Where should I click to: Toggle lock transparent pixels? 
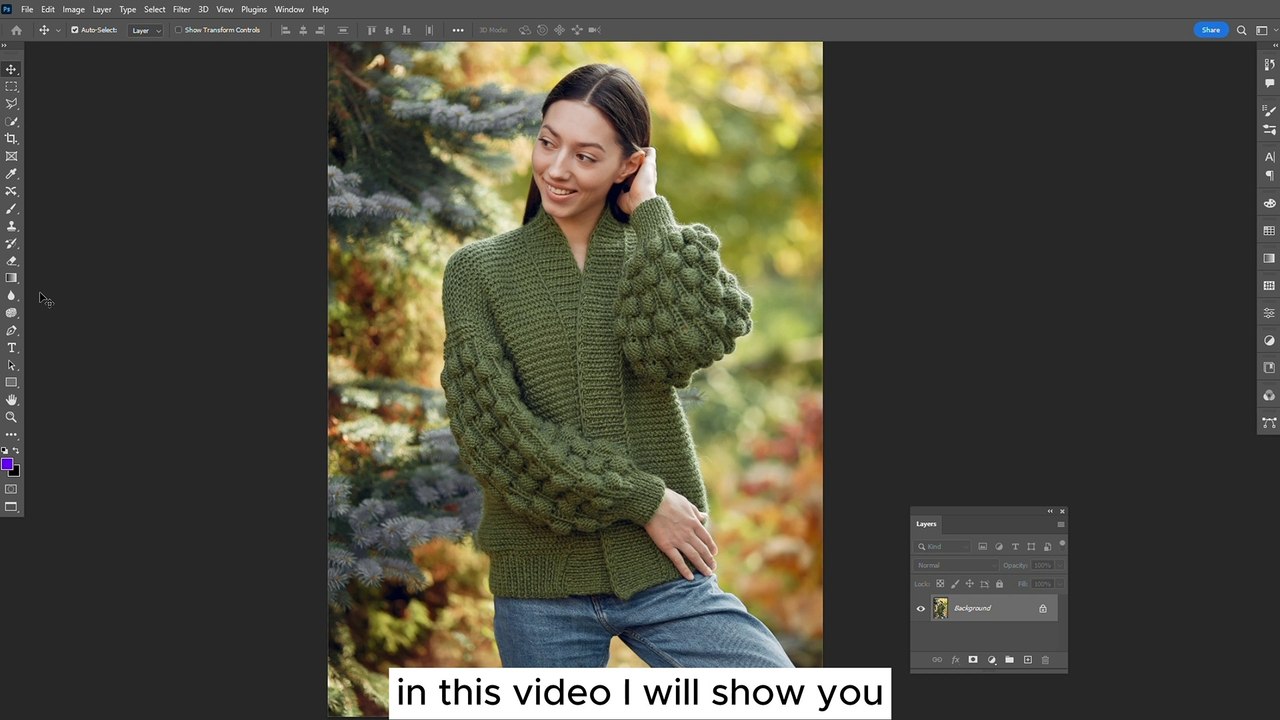click(940, 584)
